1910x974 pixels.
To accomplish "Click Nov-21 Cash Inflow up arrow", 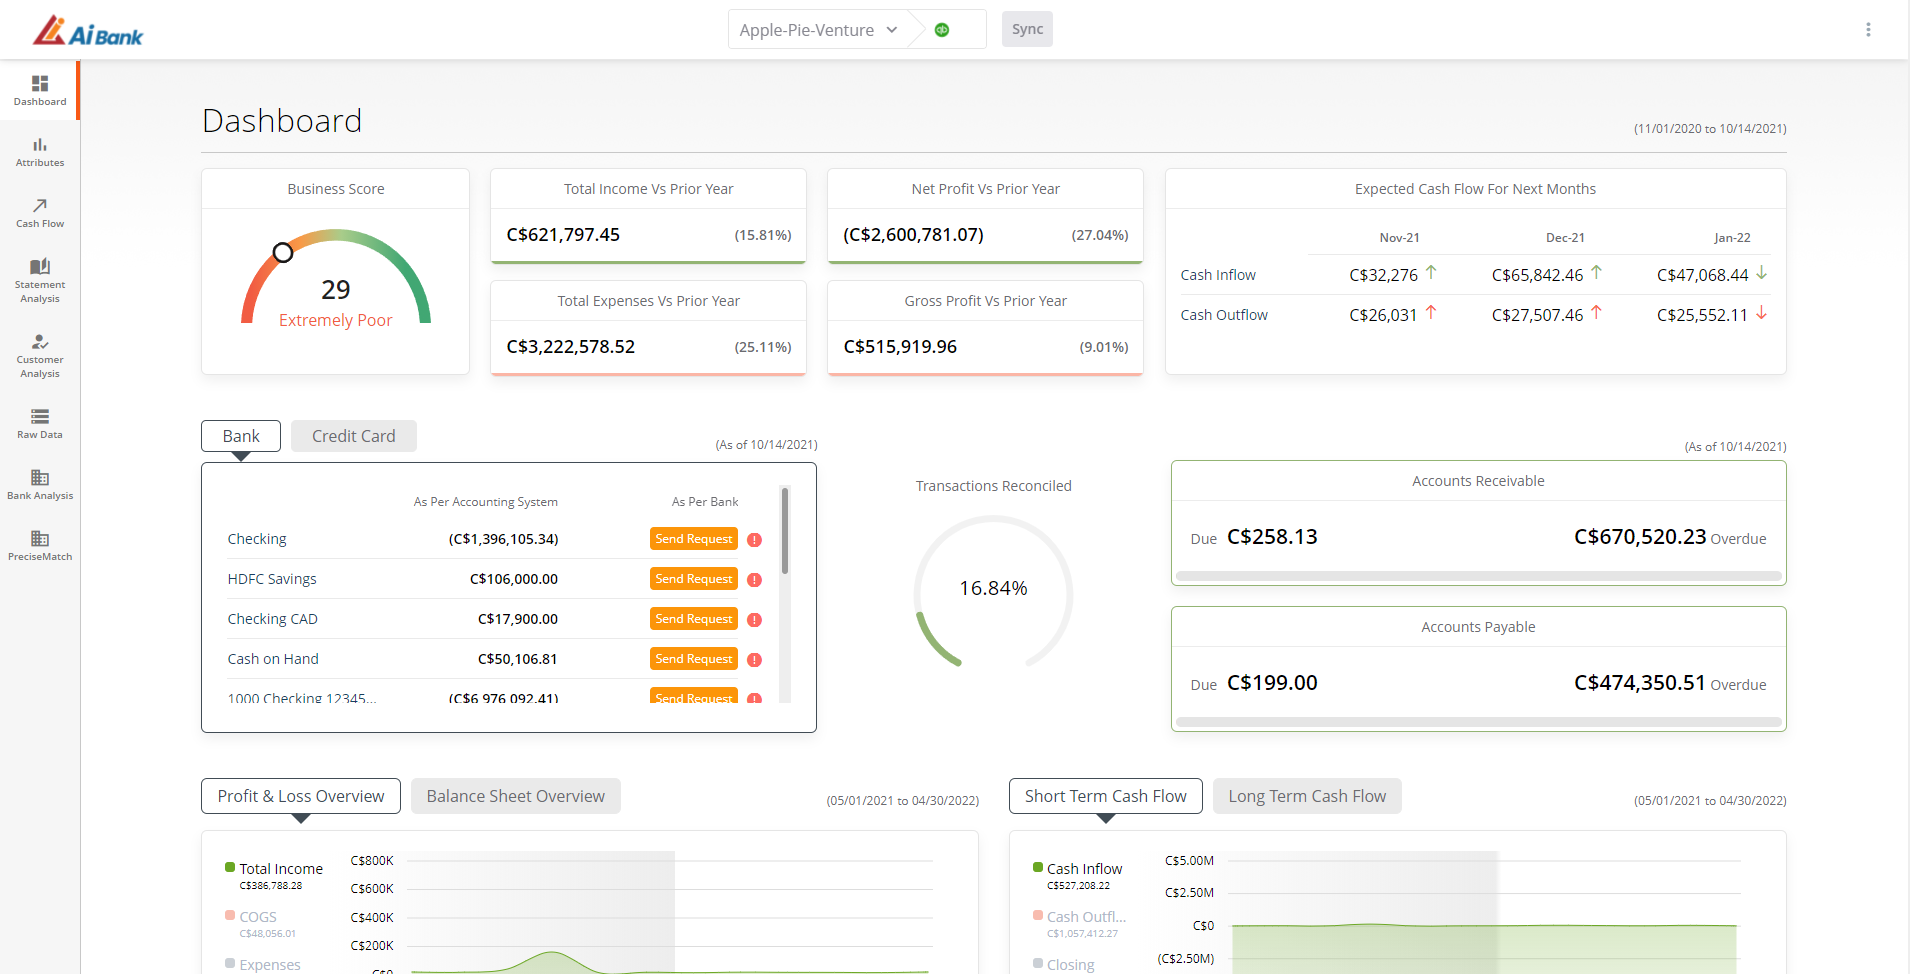I will click(x=1431, y=272).
